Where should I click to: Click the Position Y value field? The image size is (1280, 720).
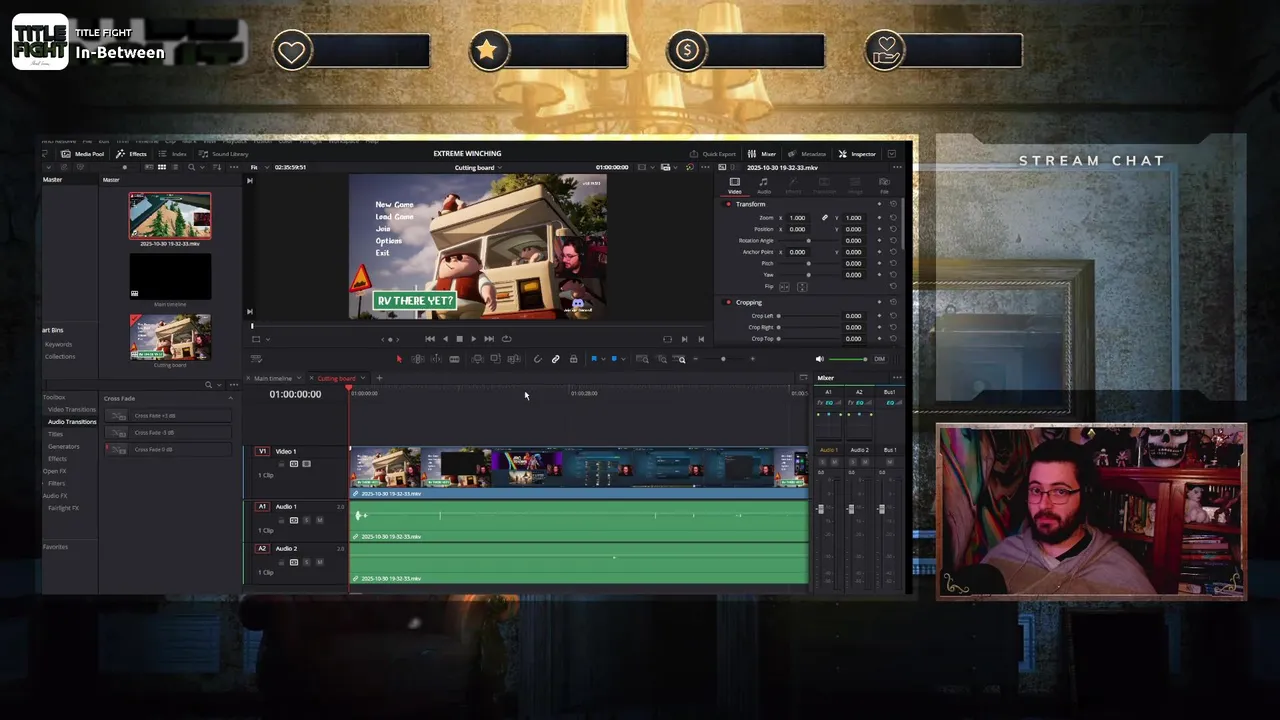(x=853, y=229)
